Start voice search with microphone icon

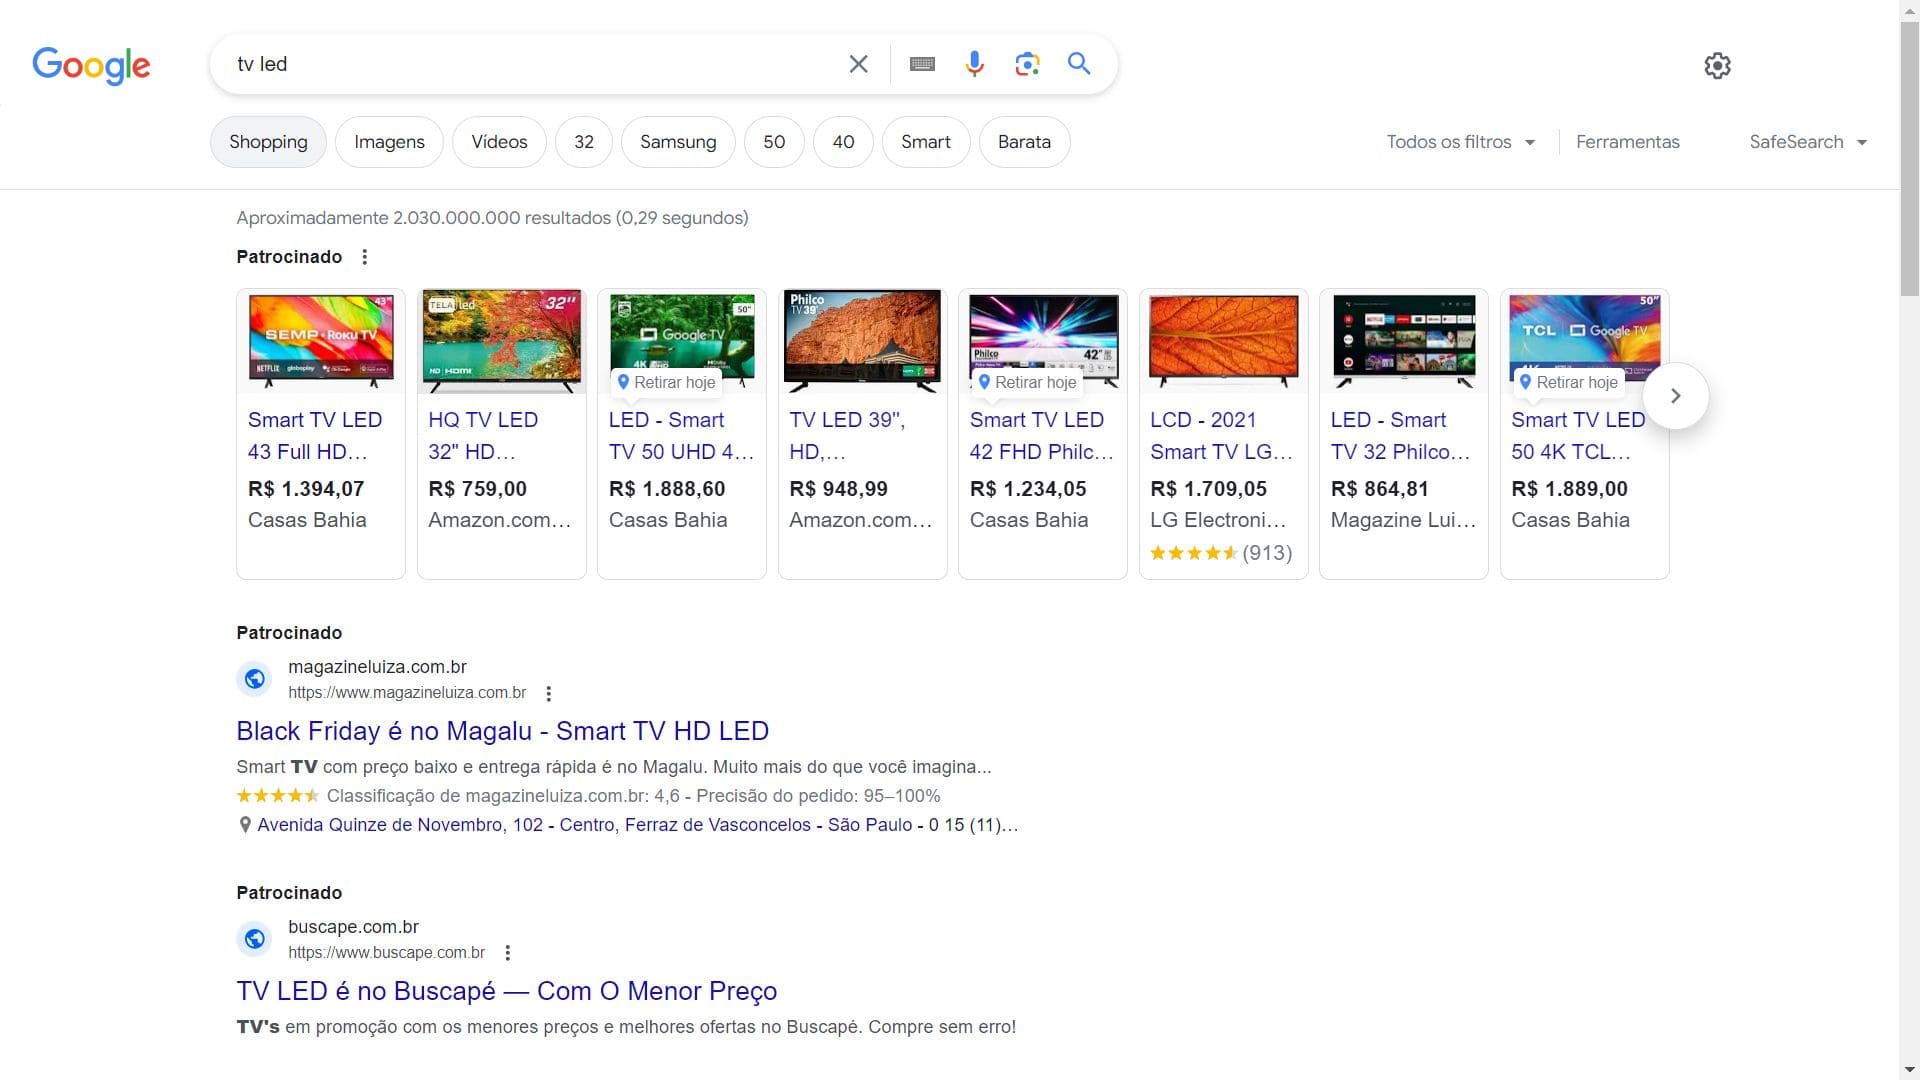[x=974, y=64]
